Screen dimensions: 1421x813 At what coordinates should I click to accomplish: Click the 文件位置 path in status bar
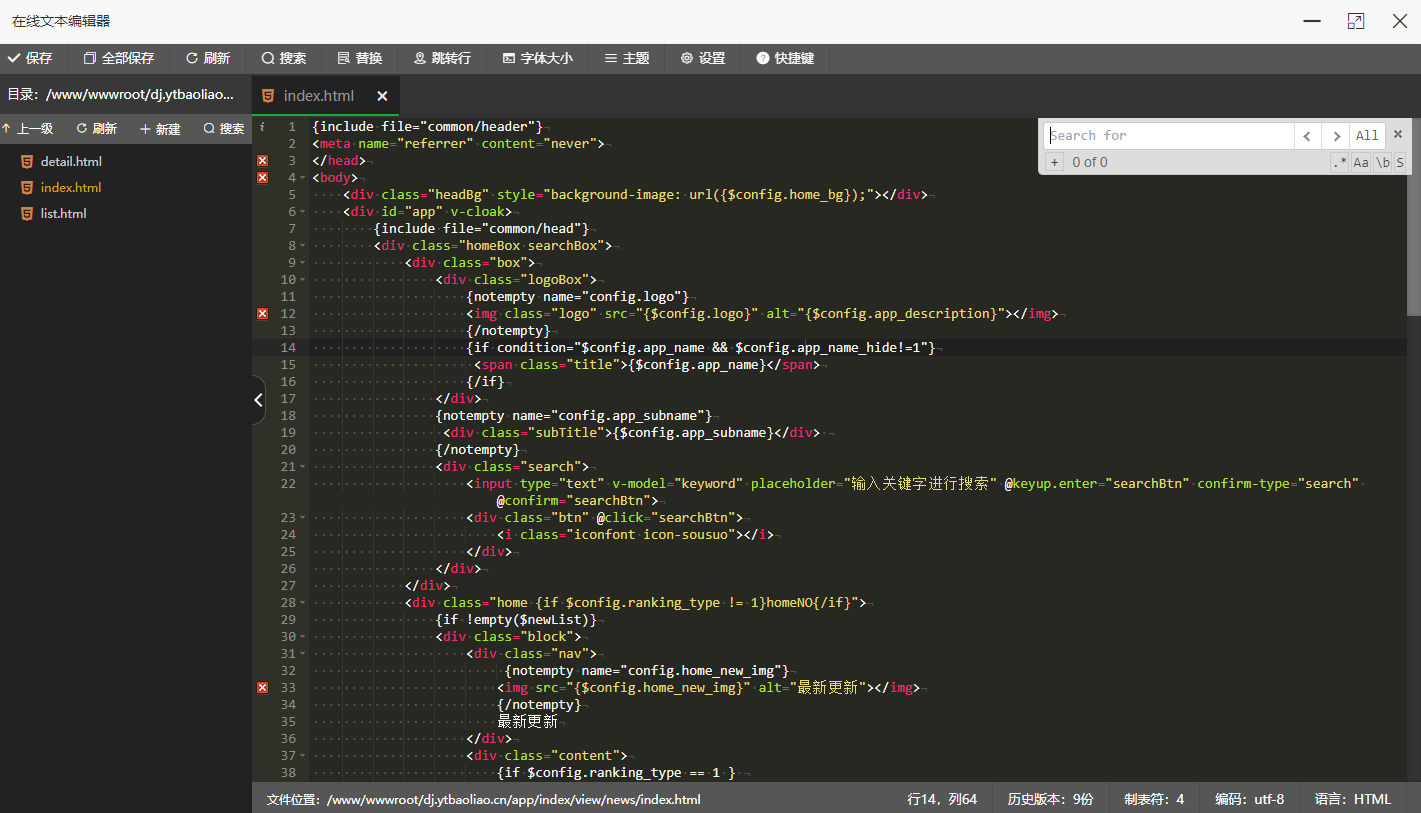(x=483, y=800)
